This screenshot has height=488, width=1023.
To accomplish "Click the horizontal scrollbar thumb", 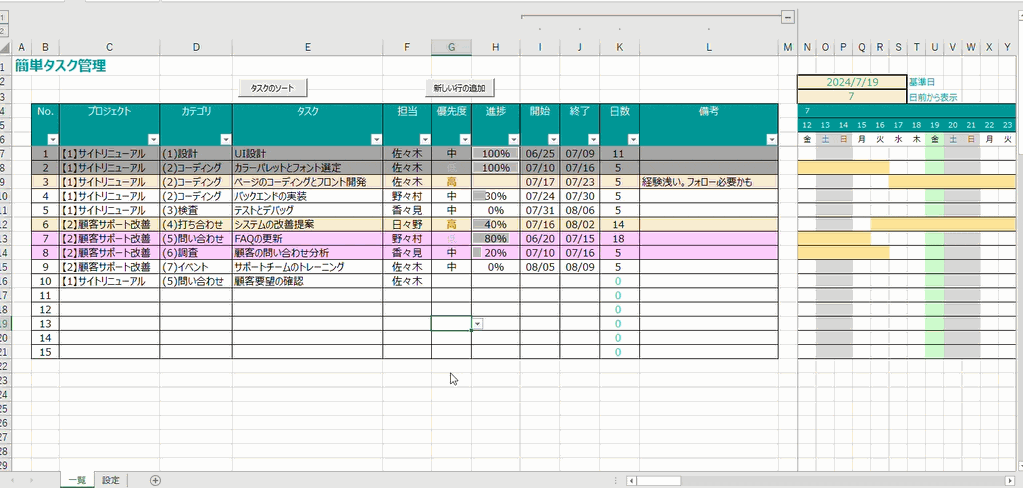I will [660, 481].
